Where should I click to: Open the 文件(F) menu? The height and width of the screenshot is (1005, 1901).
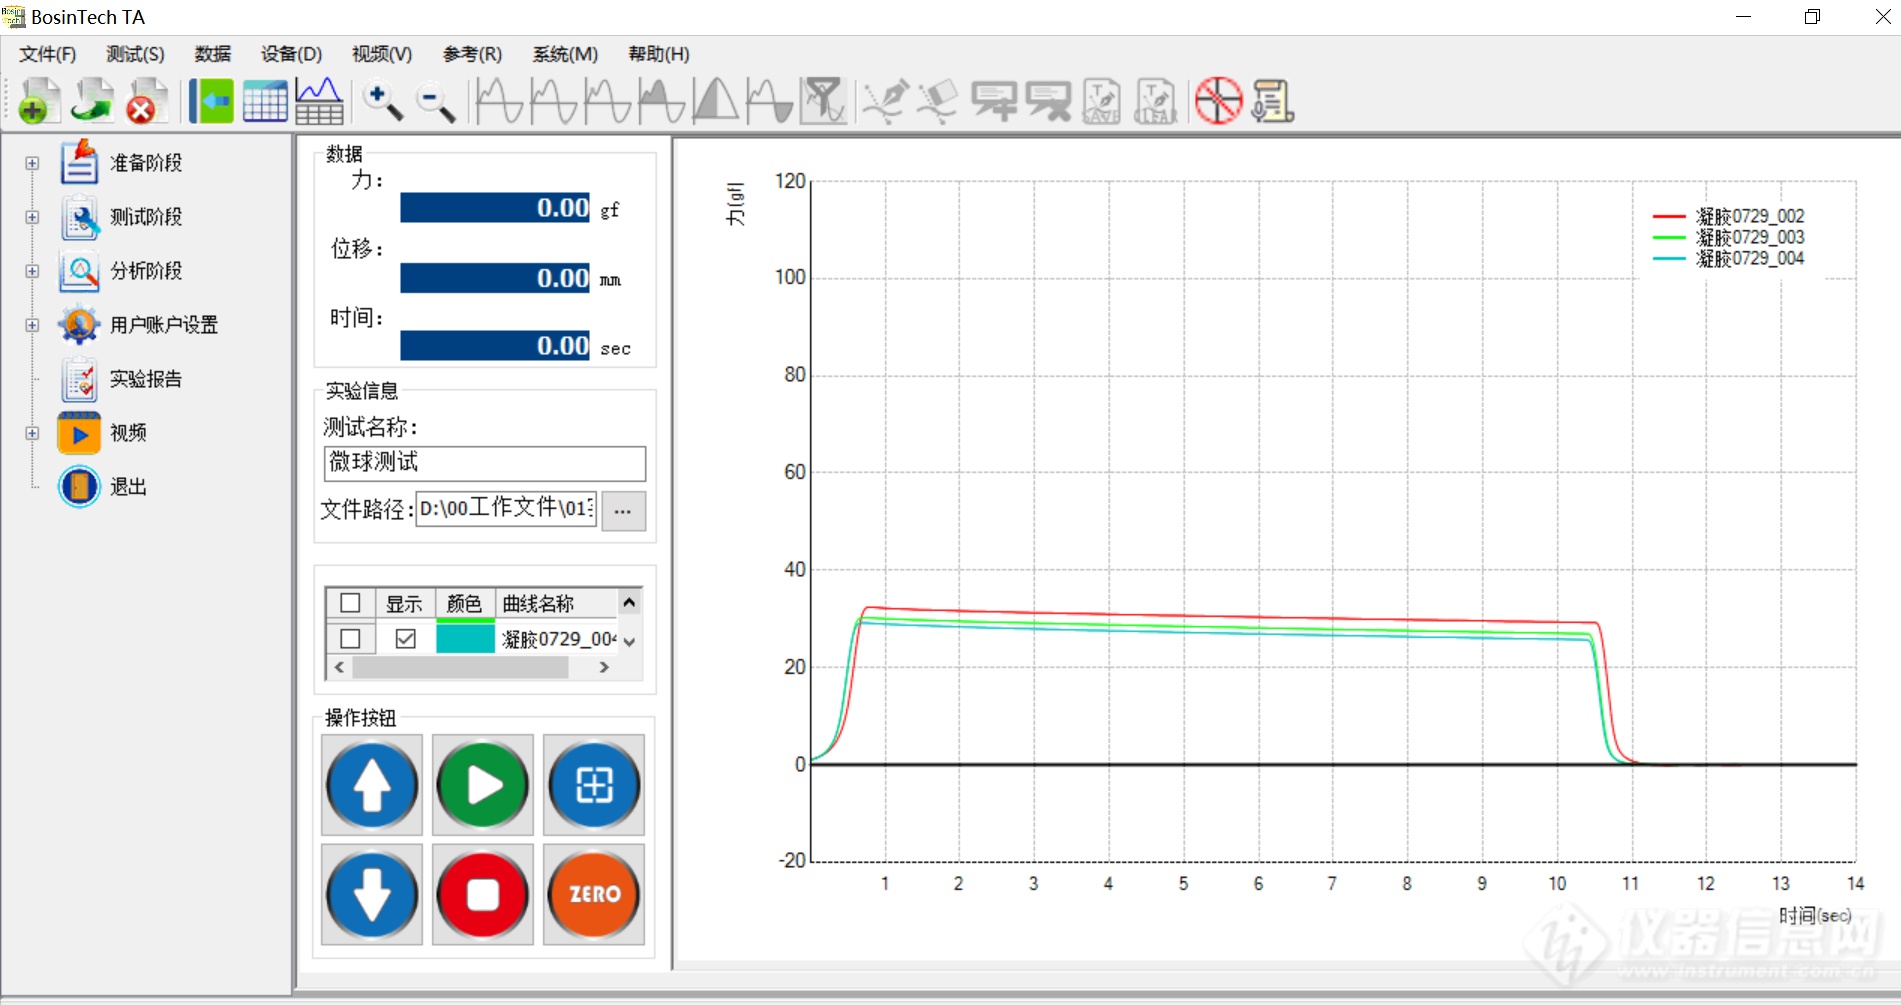tap(47, 54)
